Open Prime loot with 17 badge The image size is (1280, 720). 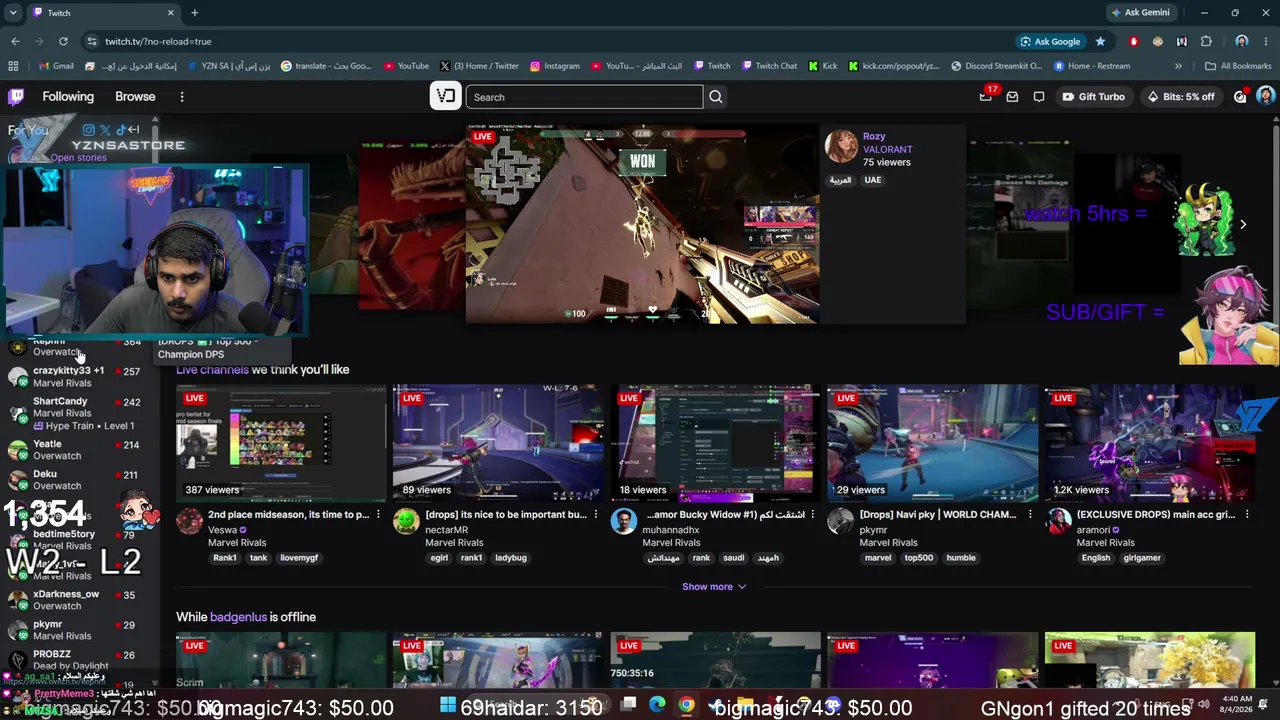coord(986,96)
